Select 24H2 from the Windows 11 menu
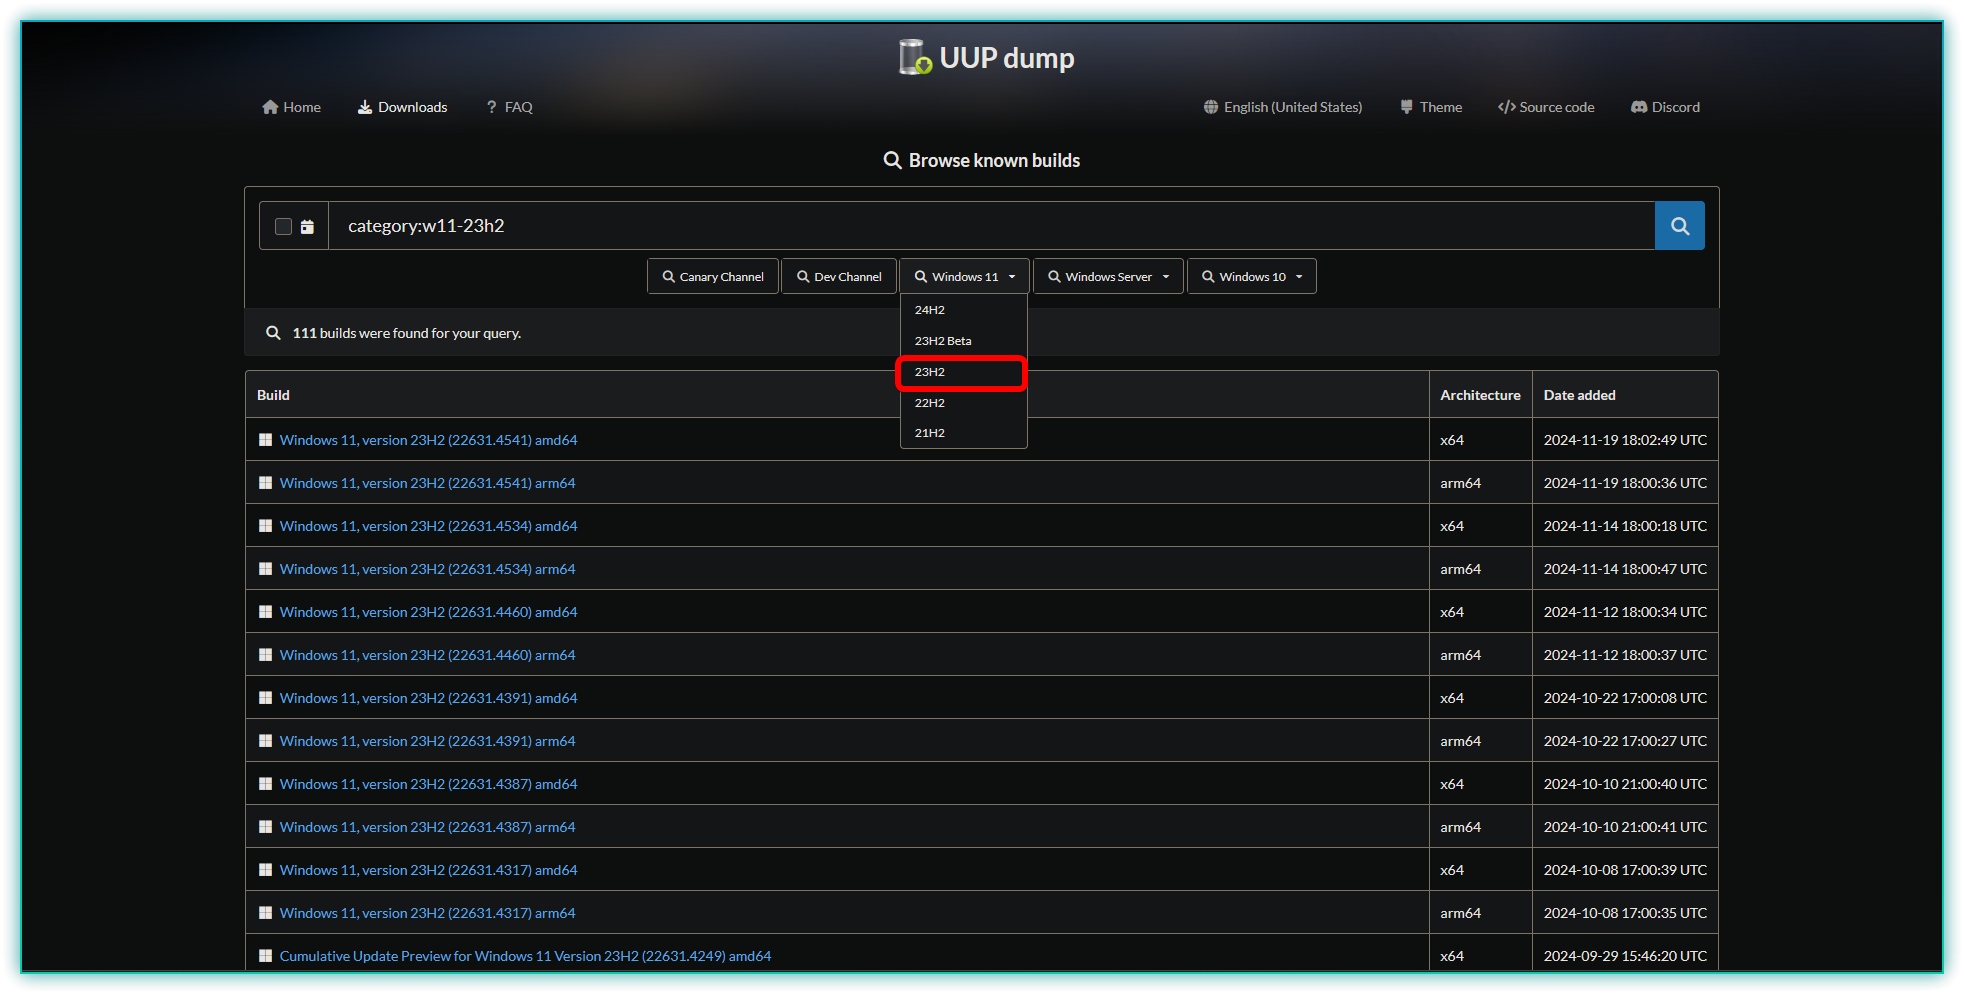Screen dimensions: 1964x994 click(x=964, y=310)
